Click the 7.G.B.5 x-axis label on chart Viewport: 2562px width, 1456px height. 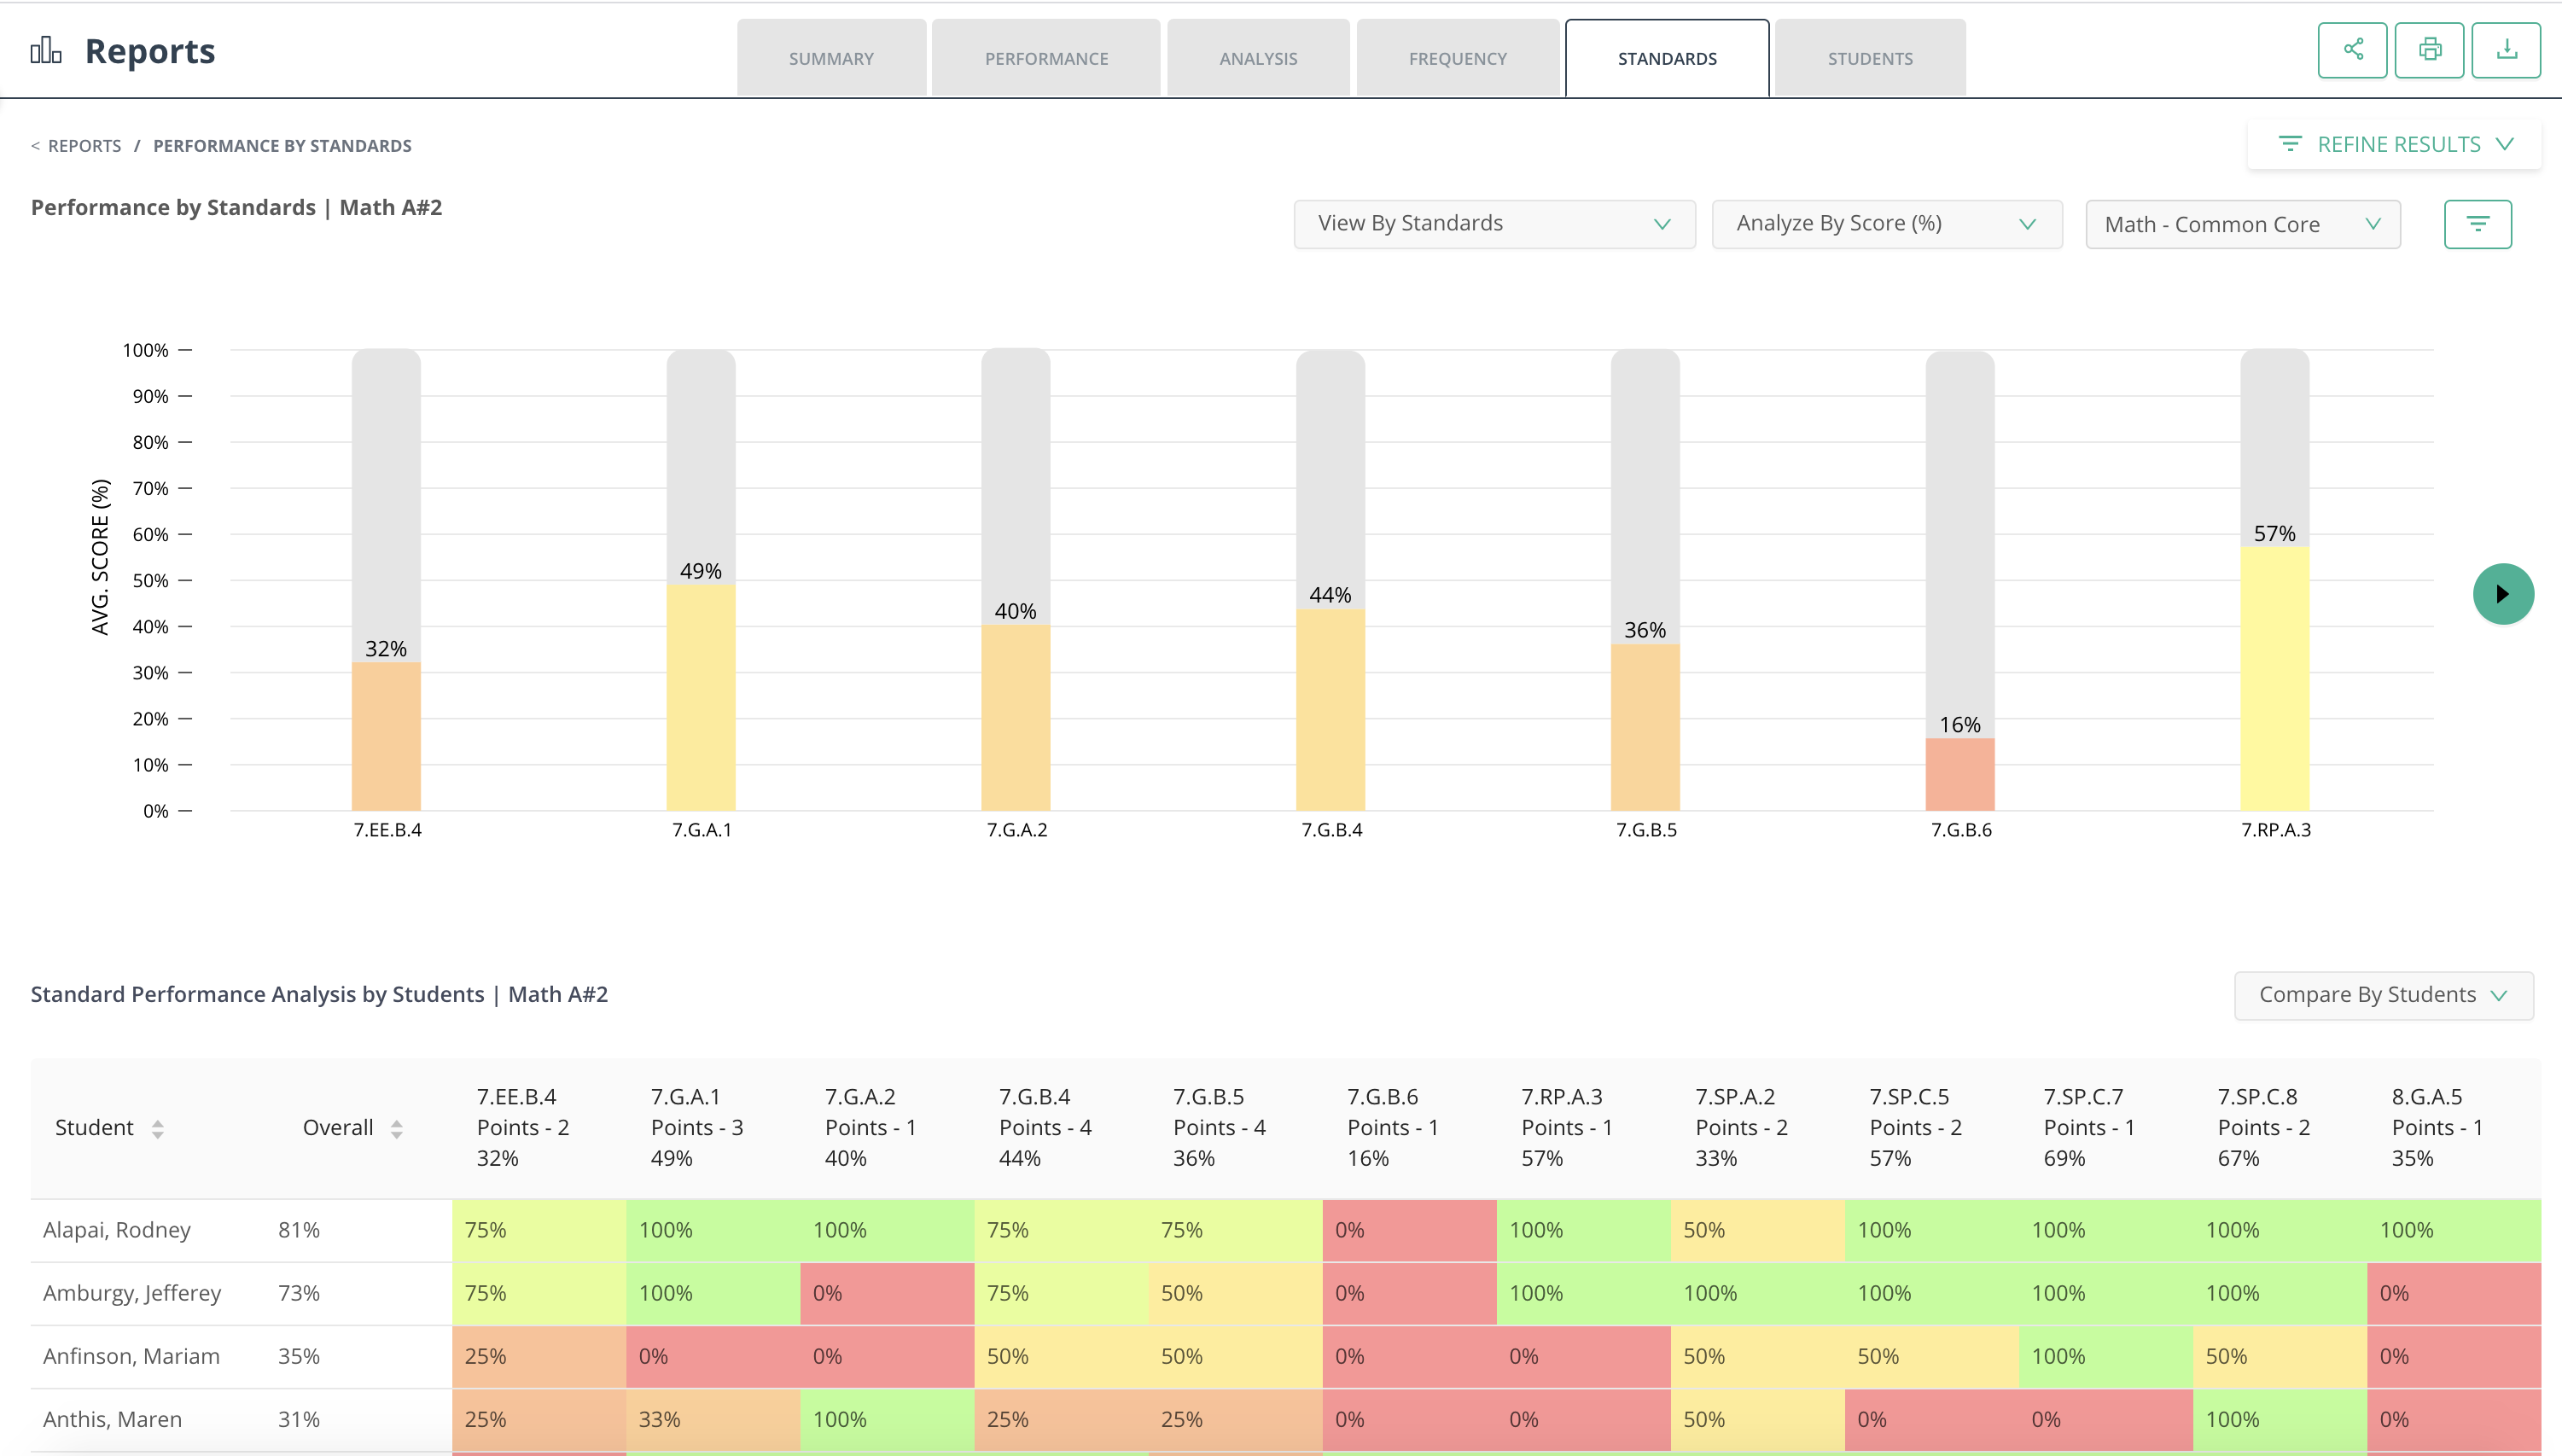(1646, 830)
